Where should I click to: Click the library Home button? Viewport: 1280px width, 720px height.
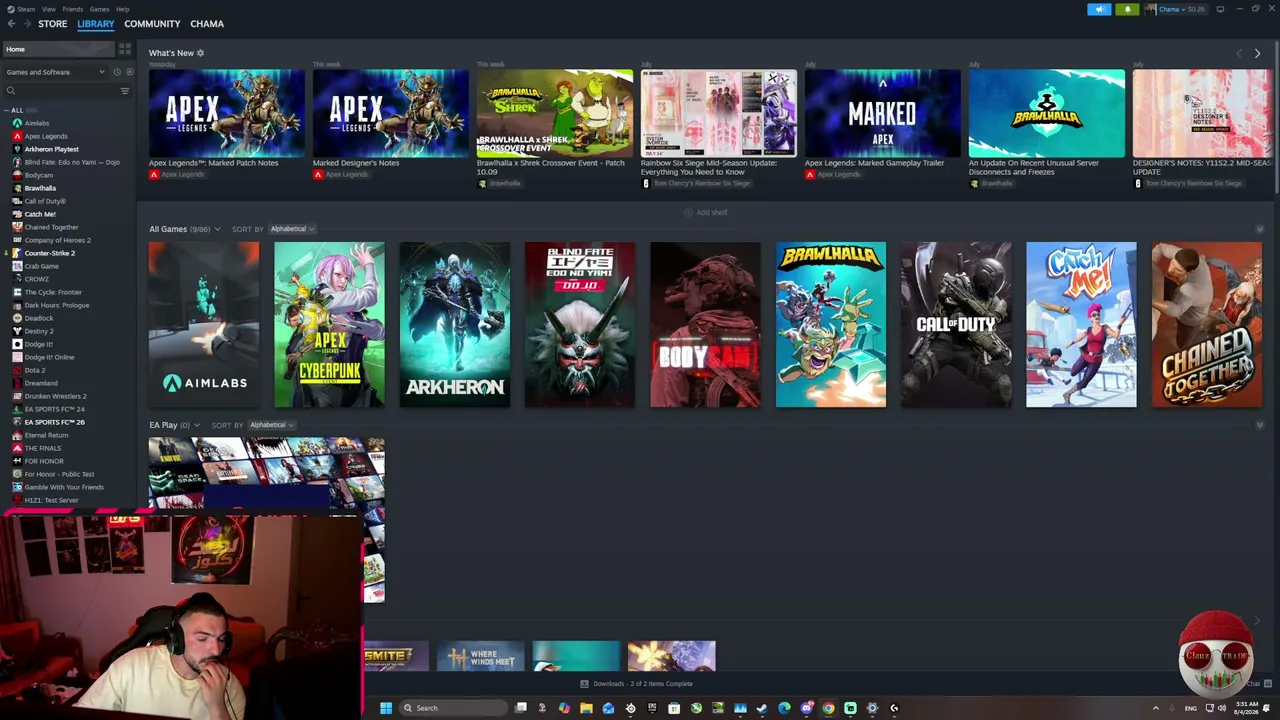tap(58, 49)
